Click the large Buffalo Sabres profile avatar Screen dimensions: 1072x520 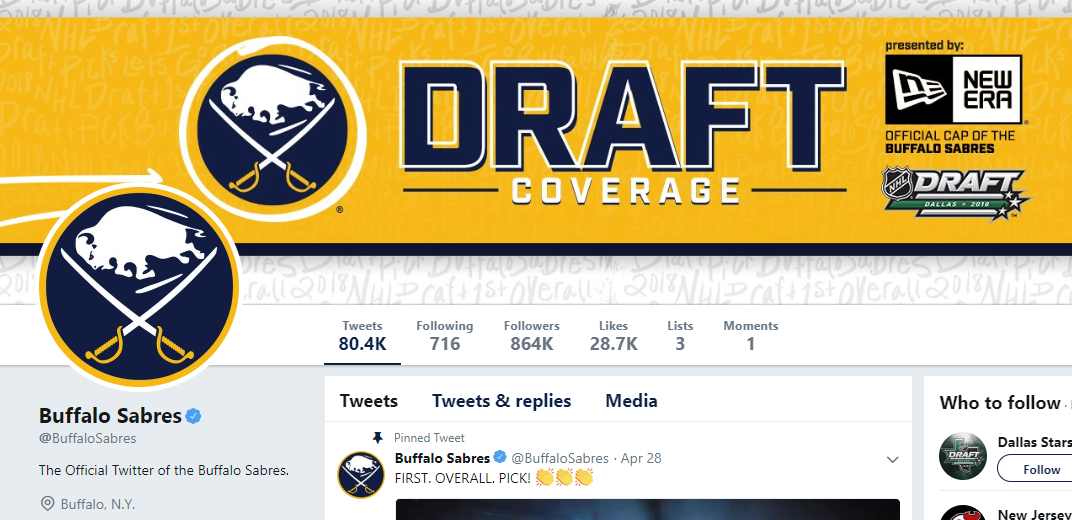[139, 287]
